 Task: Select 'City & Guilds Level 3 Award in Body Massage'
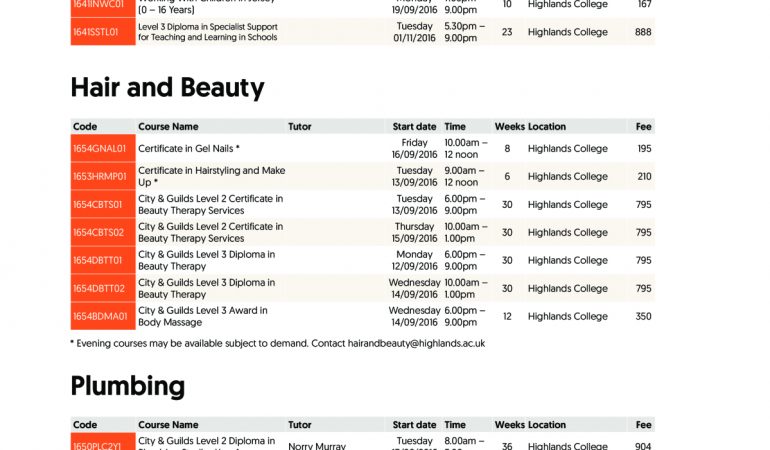[203, 316]
